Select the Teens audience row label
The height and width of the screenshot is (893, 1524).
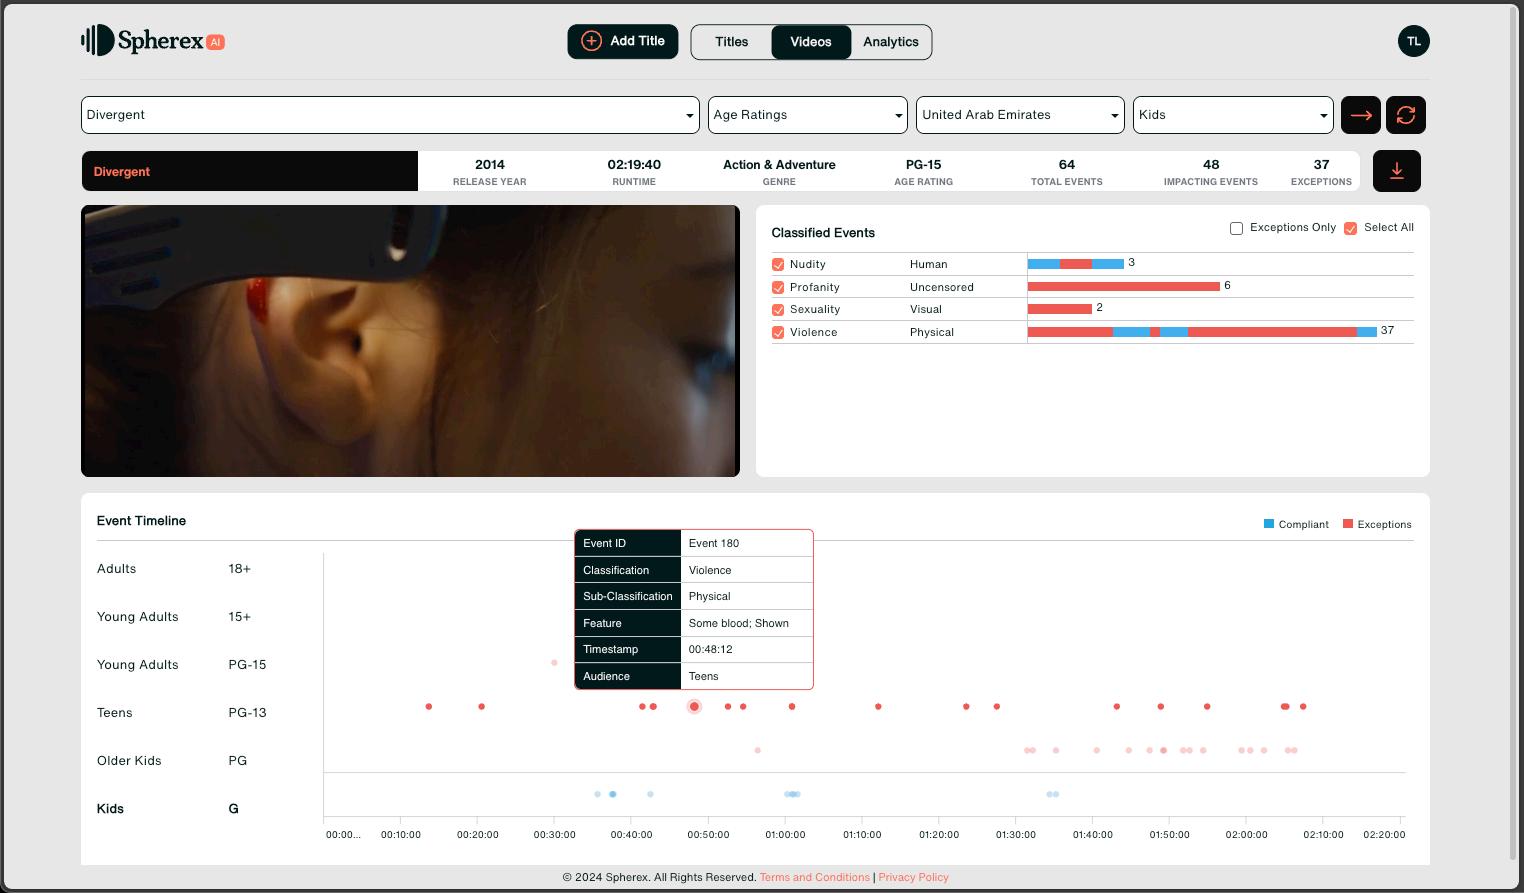point(115,713)
